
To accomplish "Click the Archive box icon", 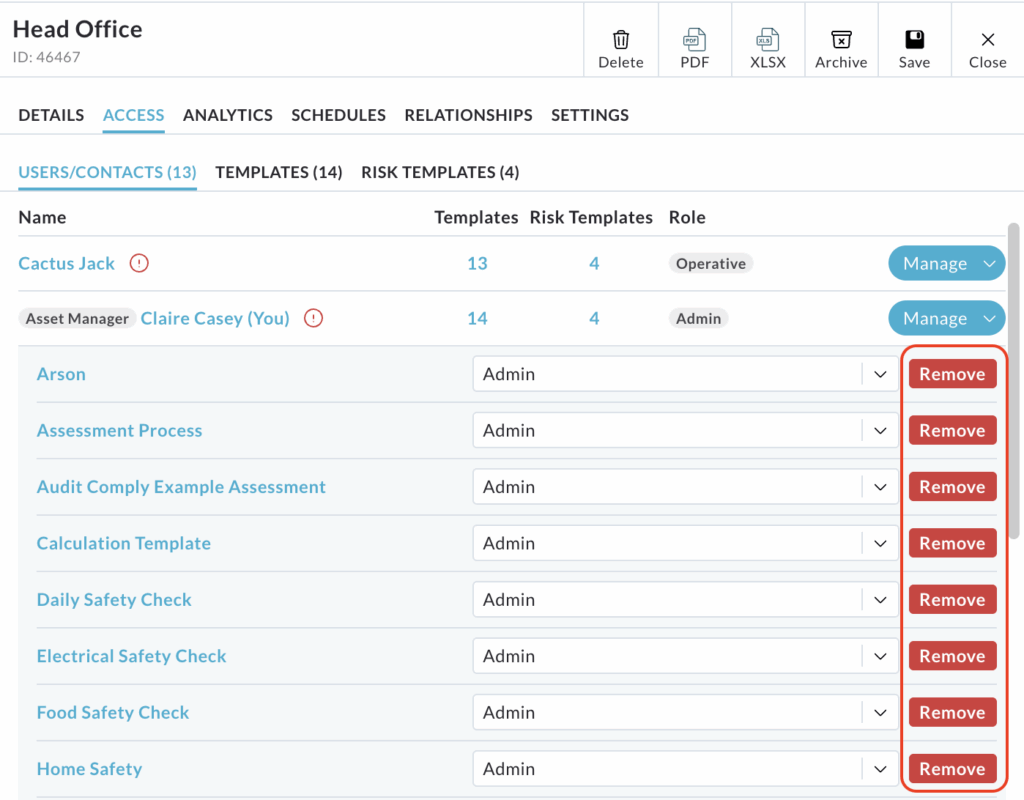I will (841, 40).
